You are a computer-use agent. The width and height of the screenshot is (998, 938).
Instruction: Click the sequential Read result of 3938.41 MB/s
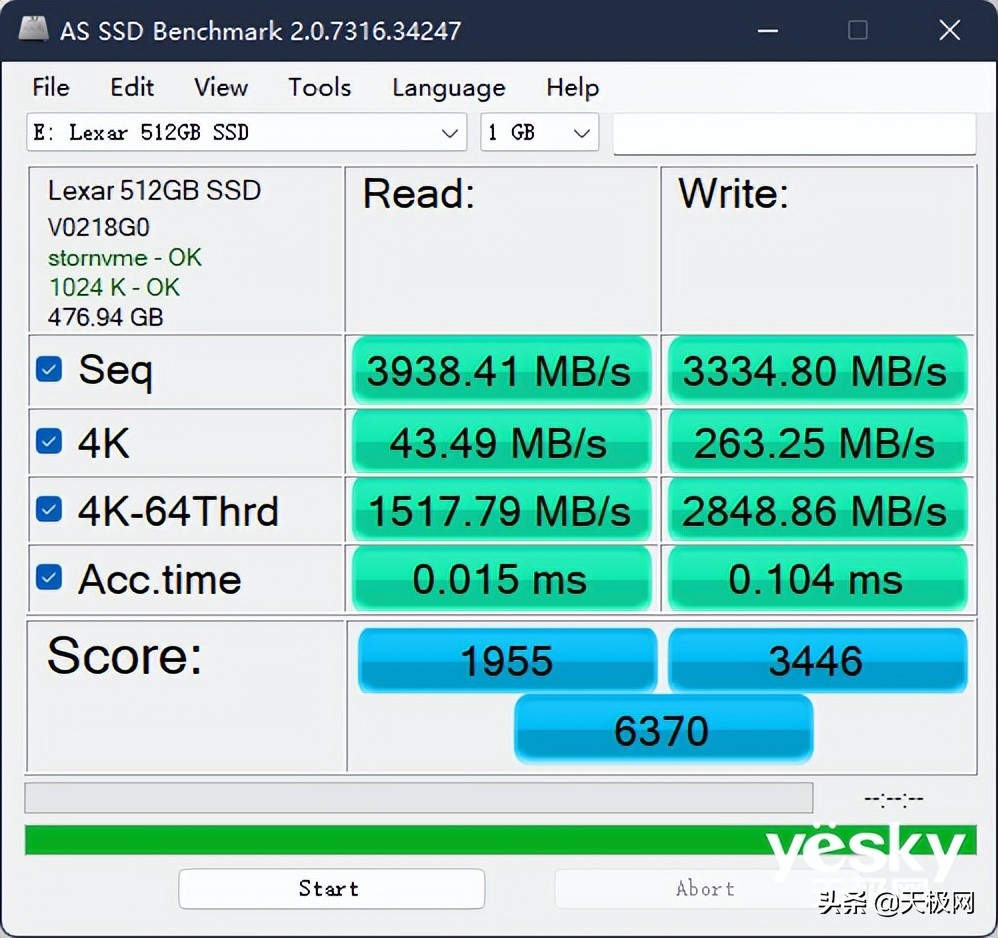pos(501,371)
